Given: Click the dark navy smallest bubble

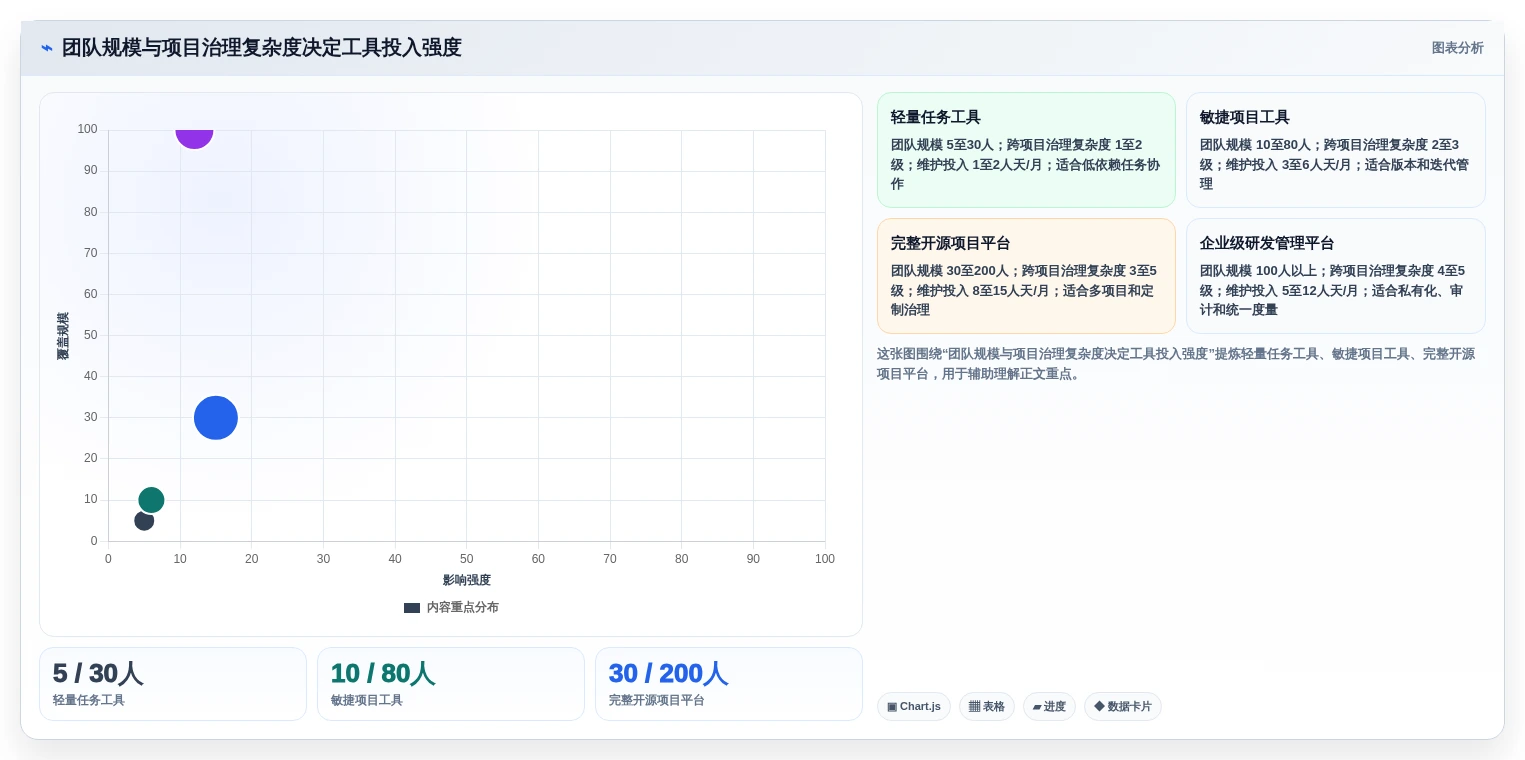Looking at the screenshot, I should (144, 521).
